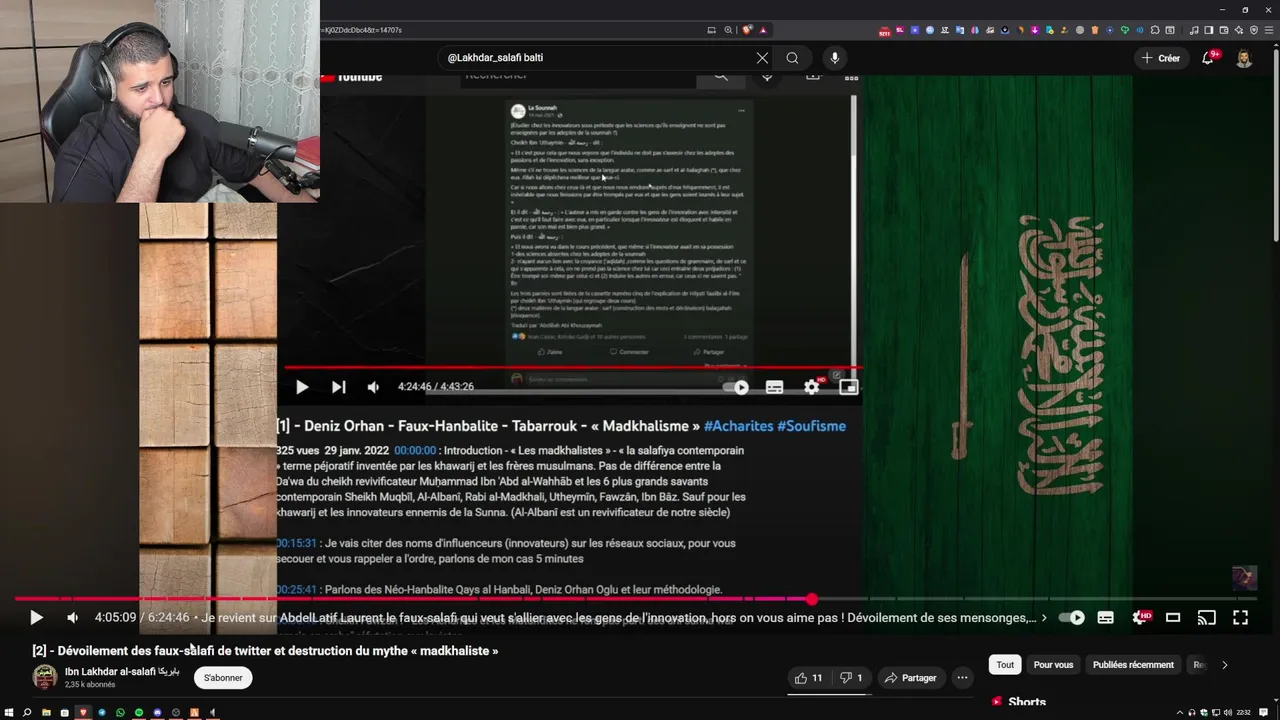This screenshot has width=1280, height=720.
Task: Mute the main video volume
Action: point(72,618)
